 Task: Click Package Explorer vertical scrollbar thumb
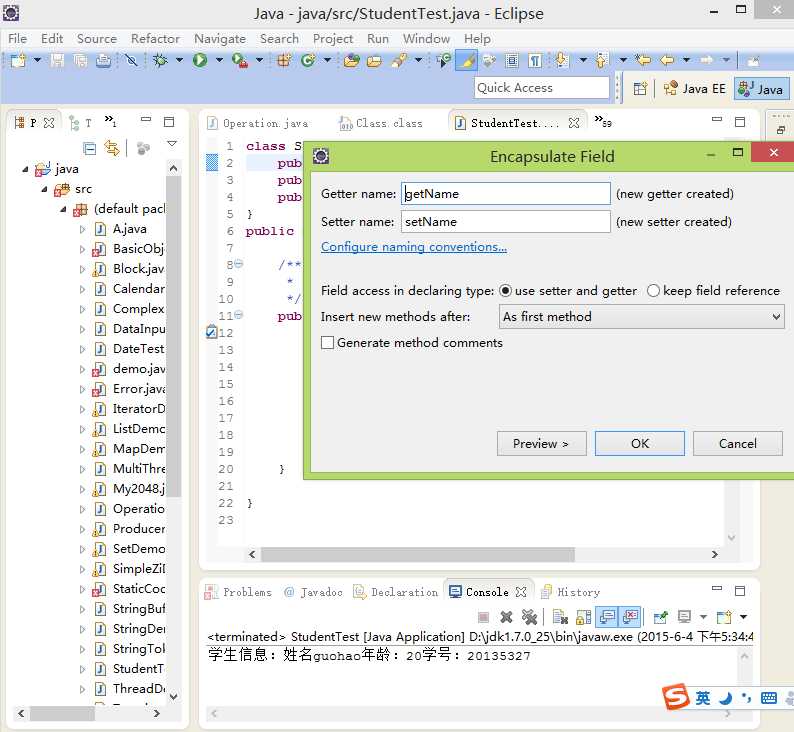[x=174, y=337]
